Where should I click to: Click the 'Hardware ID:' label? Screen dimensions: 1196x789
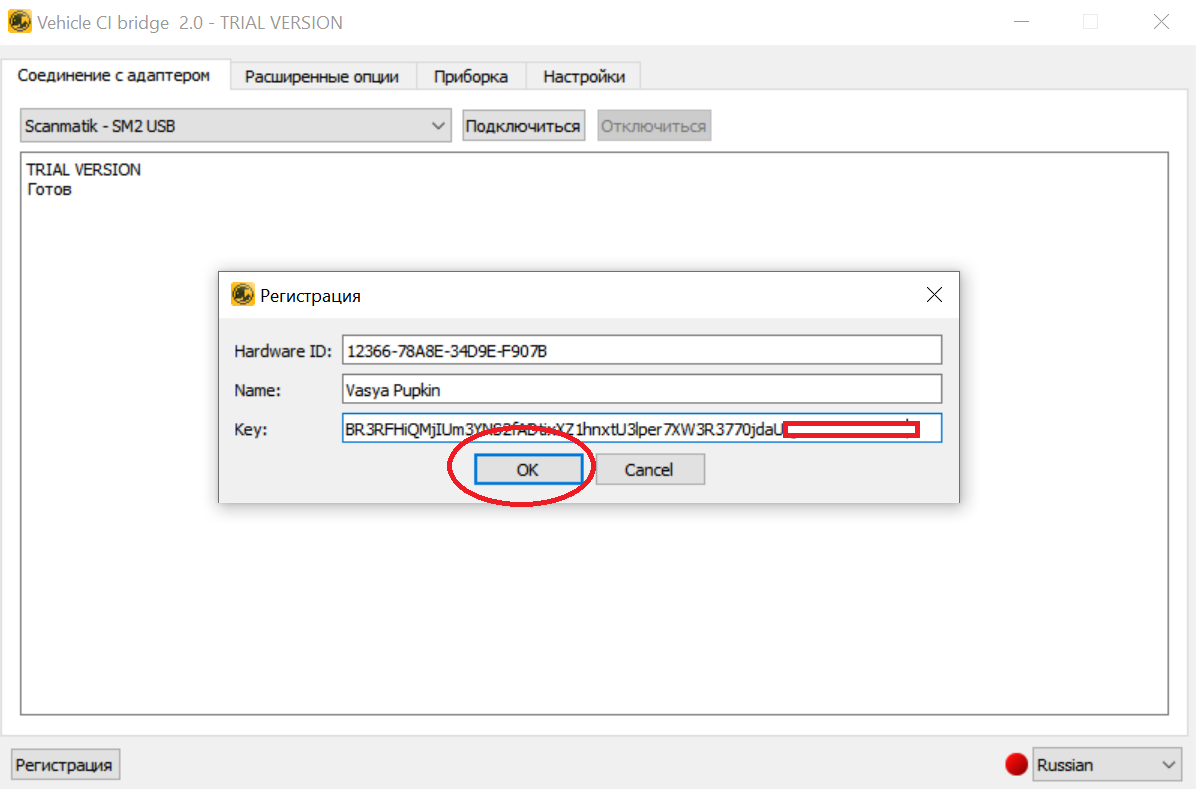pos(283,351)
